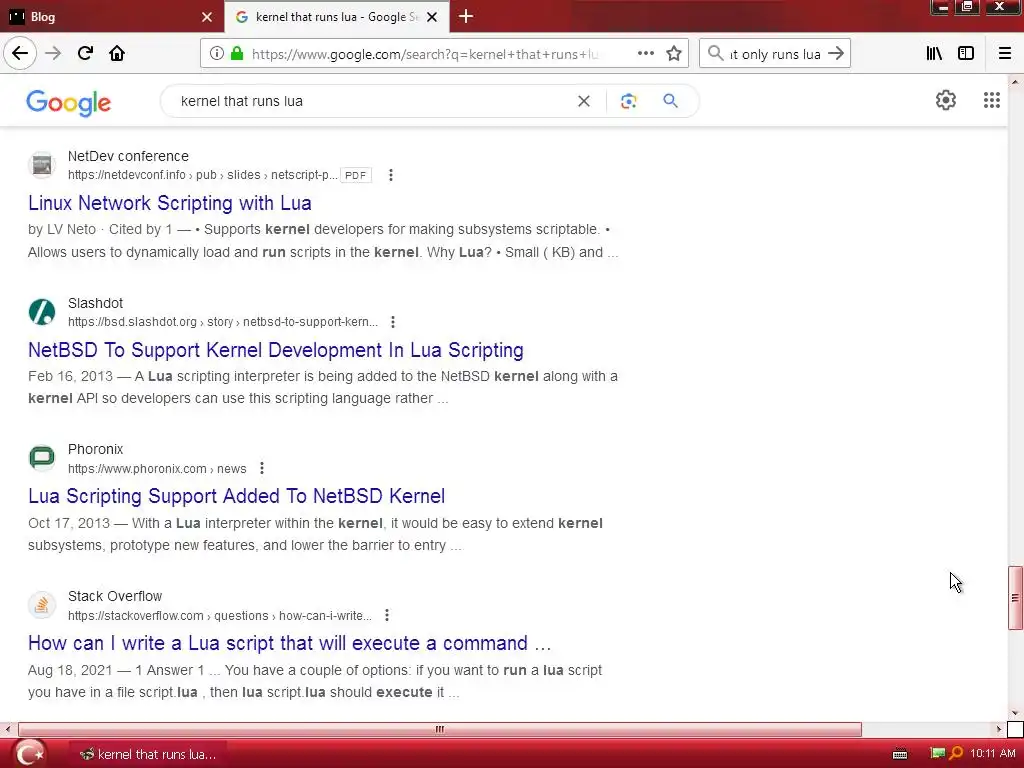This screenshot has width=1024, height=768.
Task: Select the kernel that runs lua taskbar item
Action: pyautogui.click(x=148, y=754)
